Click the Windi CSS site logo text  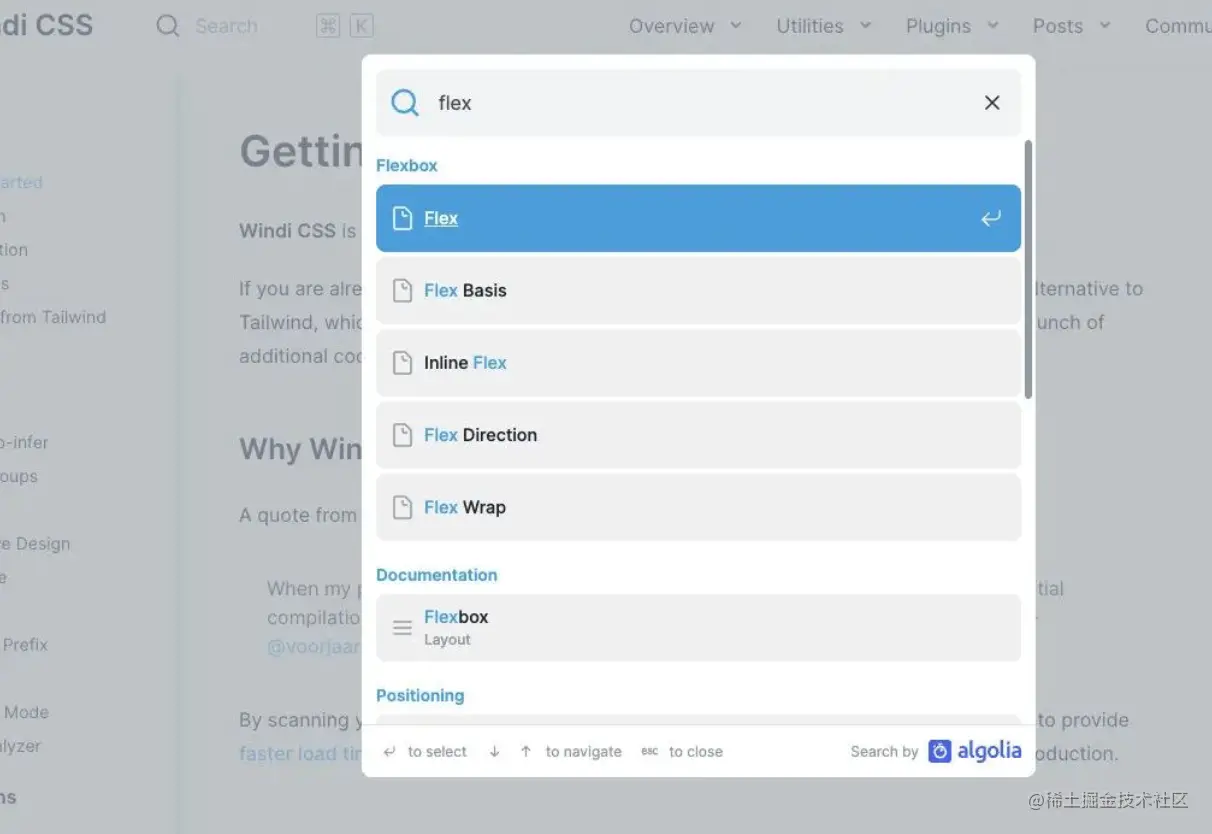(46, 25)
